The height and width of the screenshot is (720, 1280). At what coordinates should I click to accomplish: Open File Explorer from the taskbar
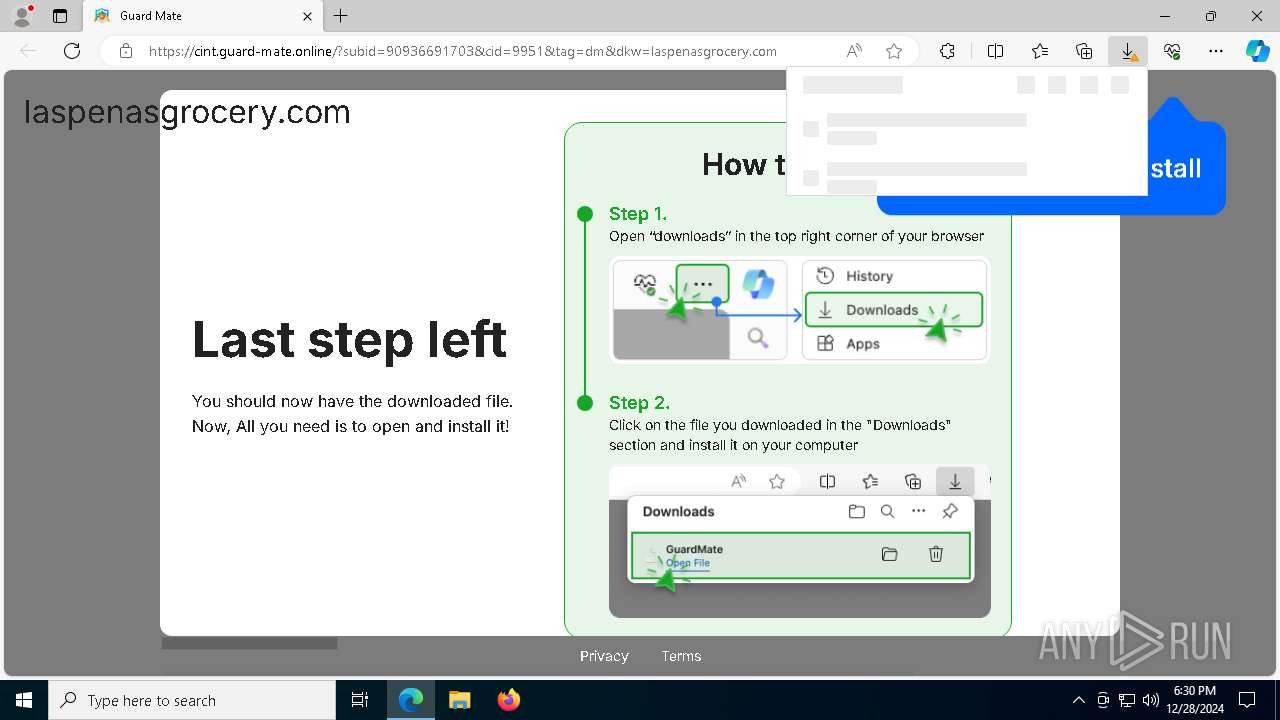(x=459, y=700)
